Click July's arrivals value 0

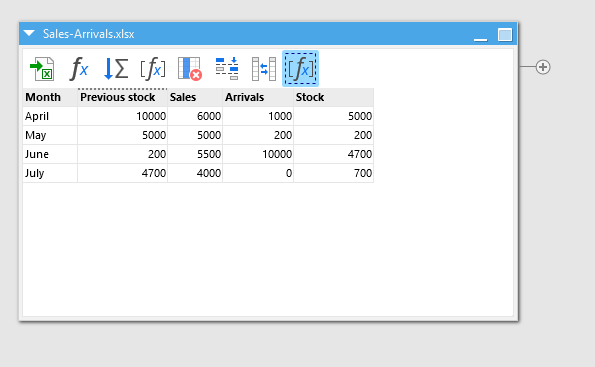[258, 173]
